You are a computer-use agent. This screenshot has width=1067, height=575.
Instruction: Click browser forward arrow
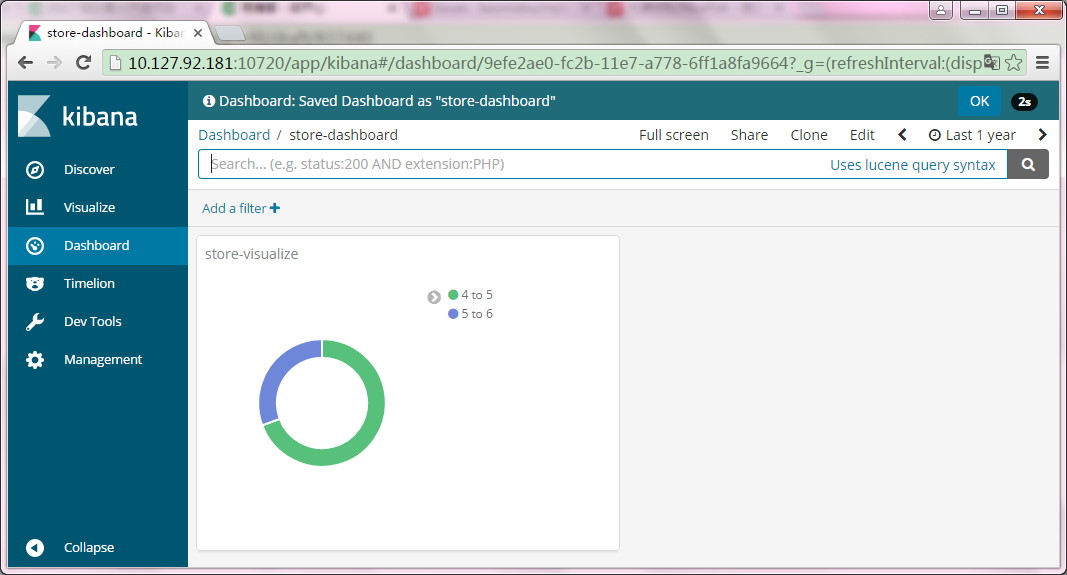(54, 63)
